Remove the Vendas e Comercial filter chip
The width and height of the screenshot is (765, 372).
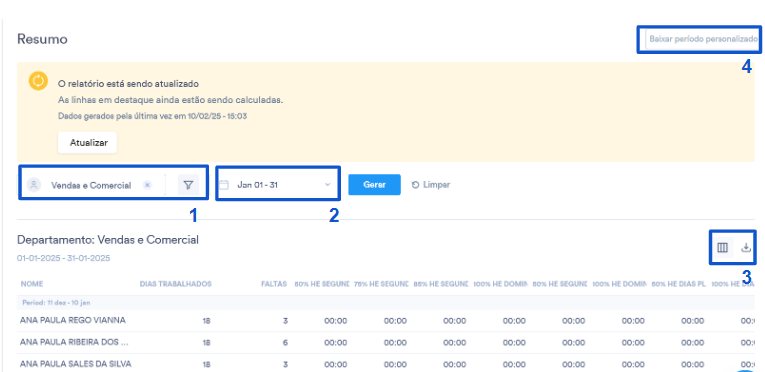tap(148, 185)
